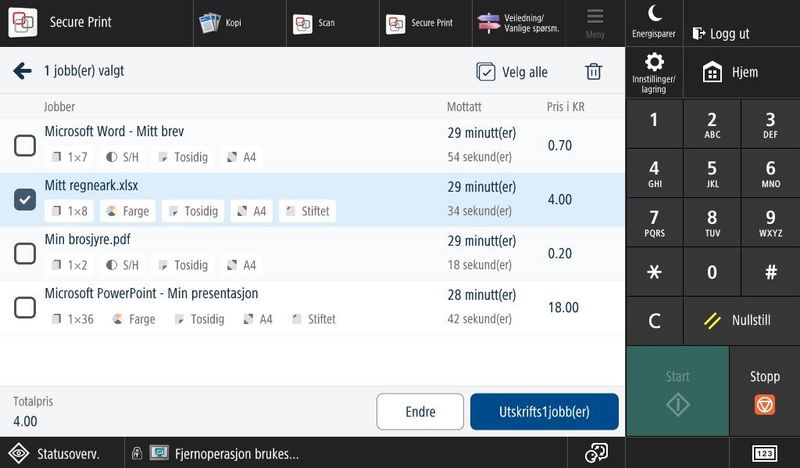Screen dimensions: 800x468
Task: Open Statusoverv. status monitor
Action: pos(62,453)
